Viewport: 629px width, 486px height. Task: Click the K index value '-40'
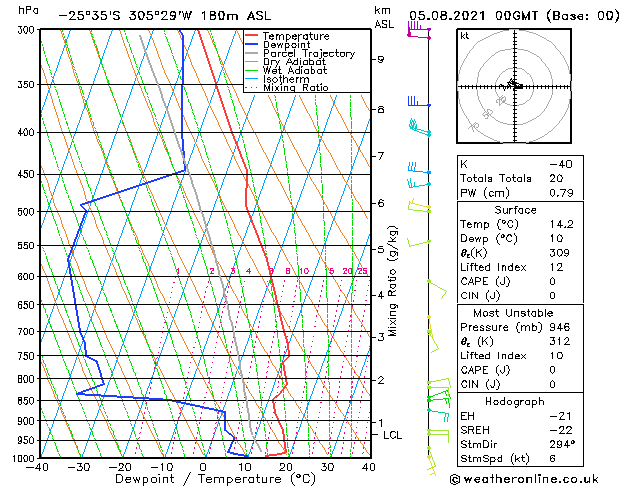coord(561,164)
